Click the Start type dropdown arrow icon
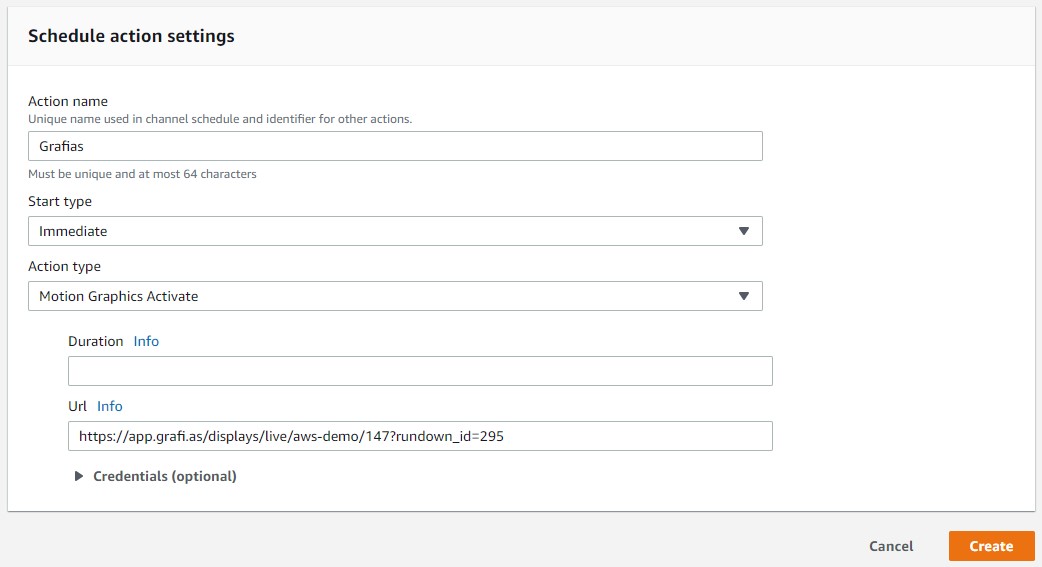 744,231
